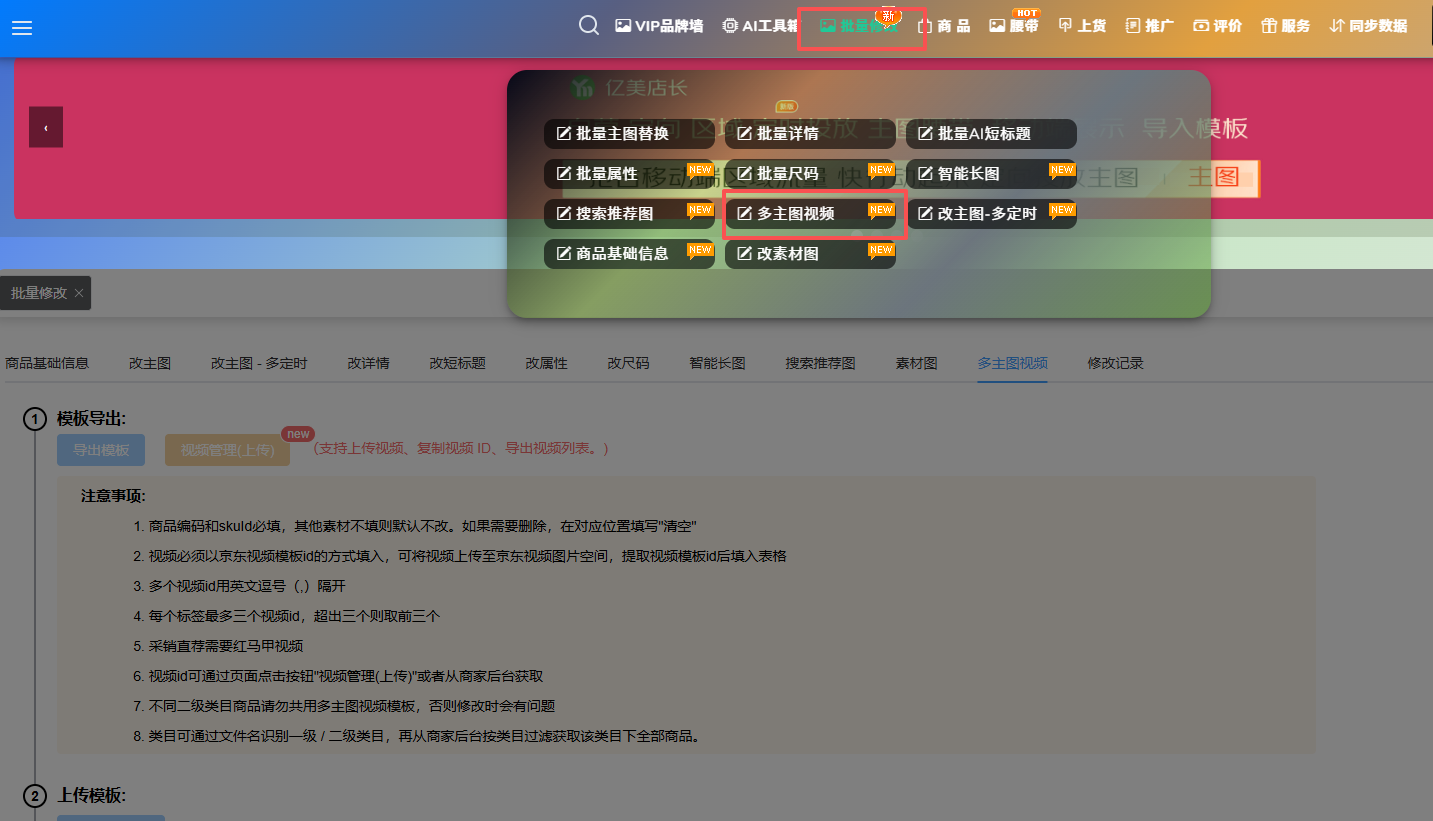Click the 视频管理(上传) button

pyautogui.click(x=227, y=450)
